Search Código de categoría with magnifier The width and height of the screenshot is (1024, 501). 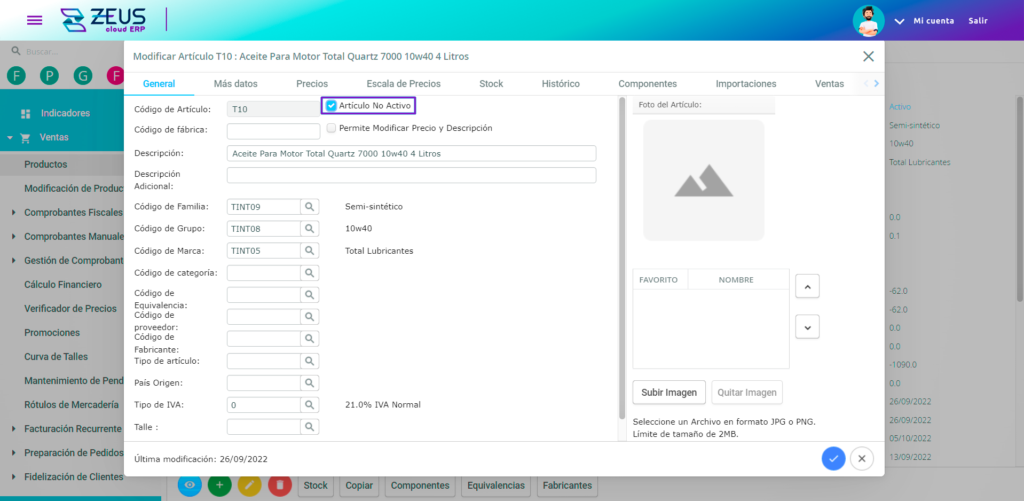point(310,272)
